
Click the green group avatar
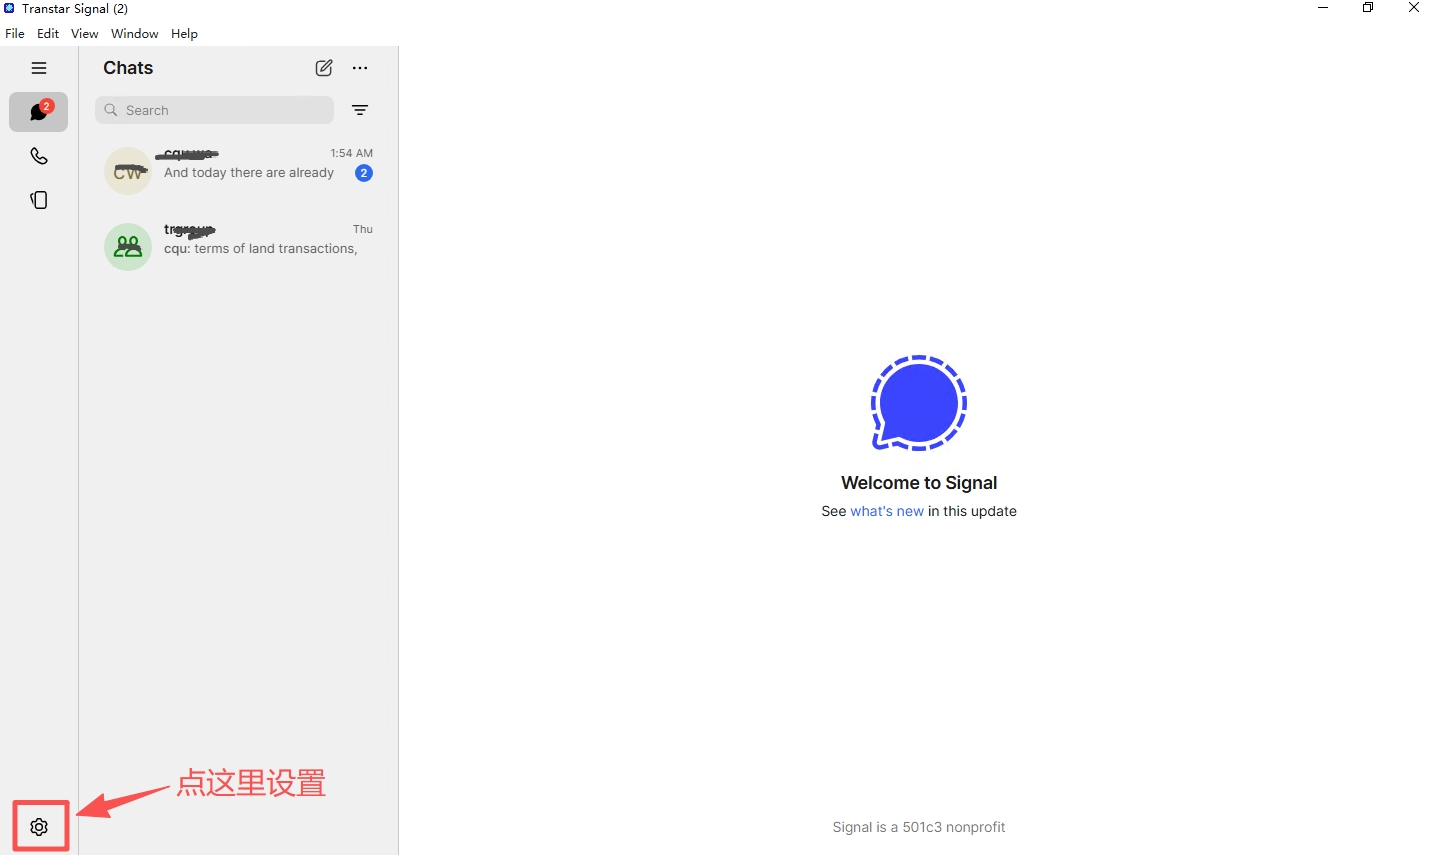coord(128,247)
